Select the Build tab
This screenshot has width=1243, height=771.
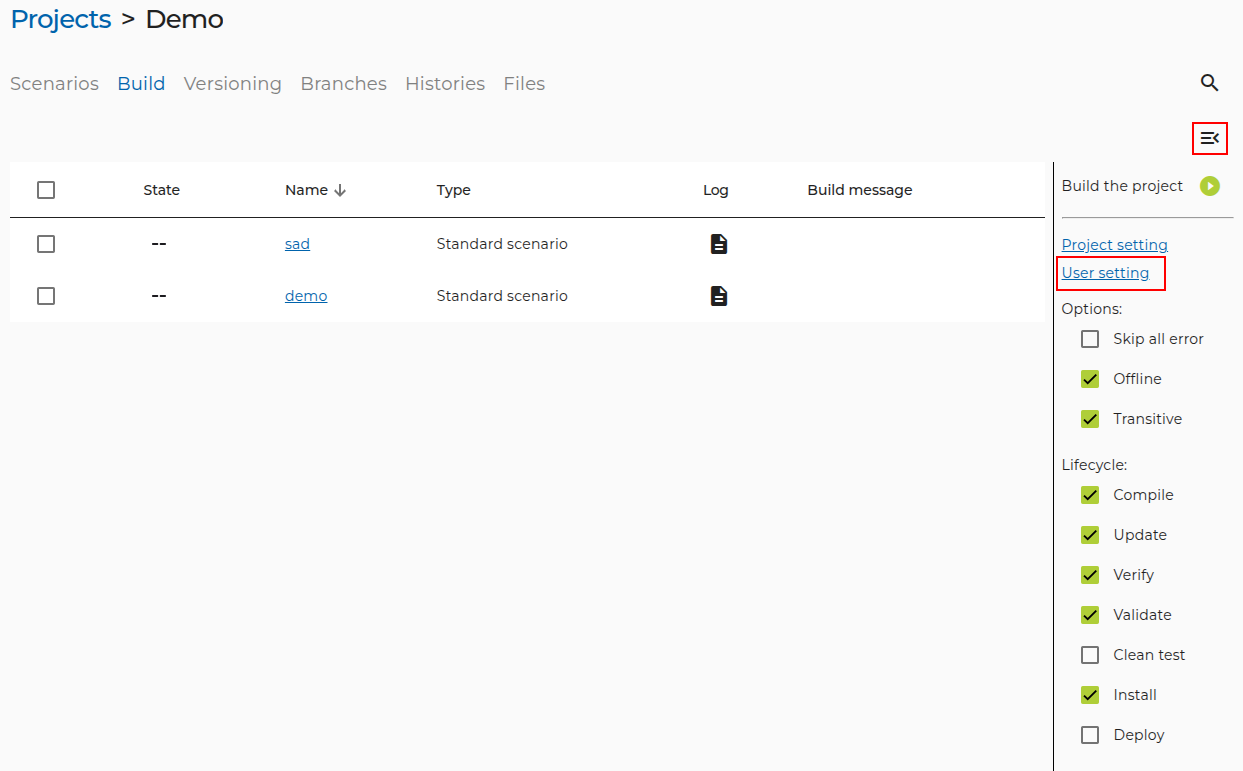pyautogui.click(x=141, y=84)
